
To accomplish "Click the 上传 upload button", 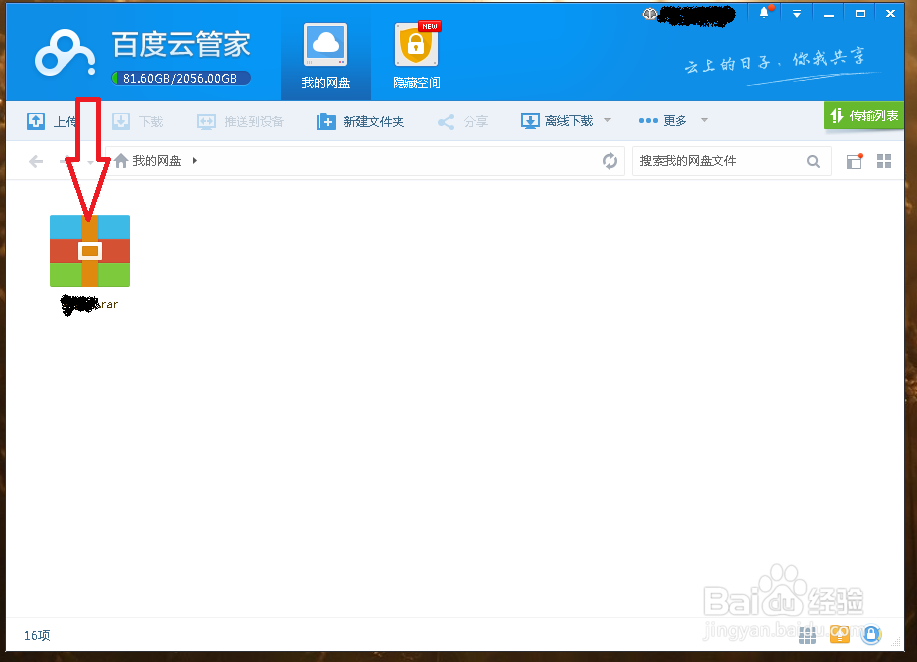I will [x=51, y=121].
